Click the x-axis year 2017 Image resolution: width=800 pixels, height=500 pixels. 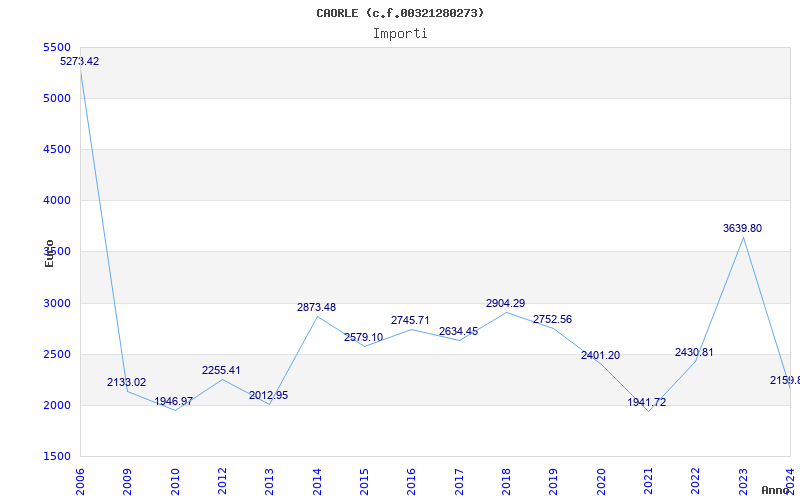[x=459, y=482]
